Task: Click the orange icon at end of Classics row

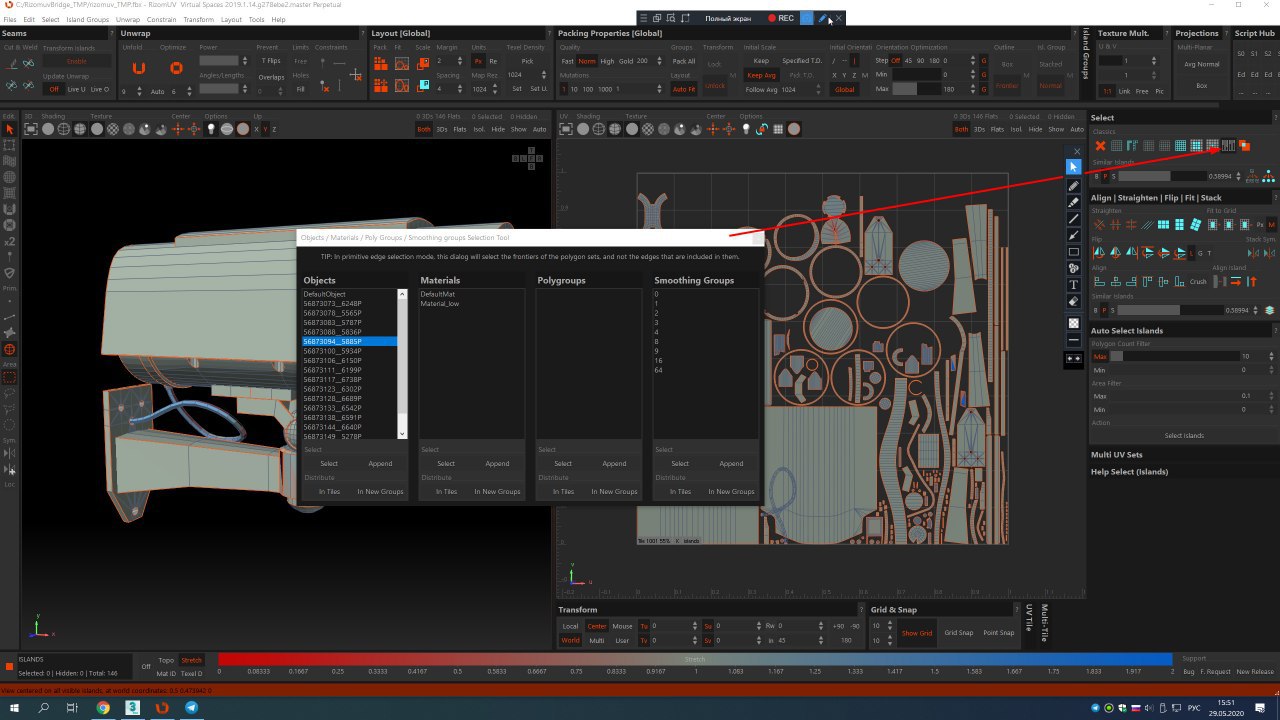Action: coord(1245,146)
